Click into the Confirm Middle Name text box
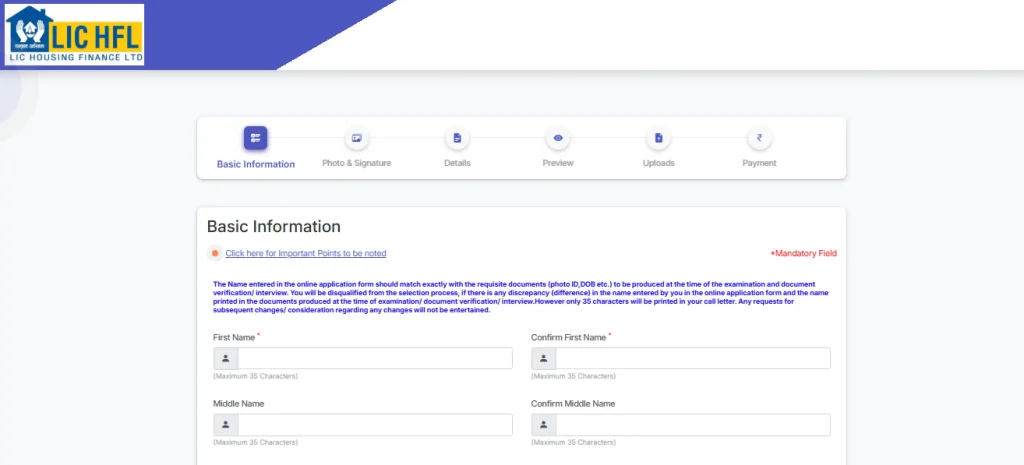 click(692, 425)
